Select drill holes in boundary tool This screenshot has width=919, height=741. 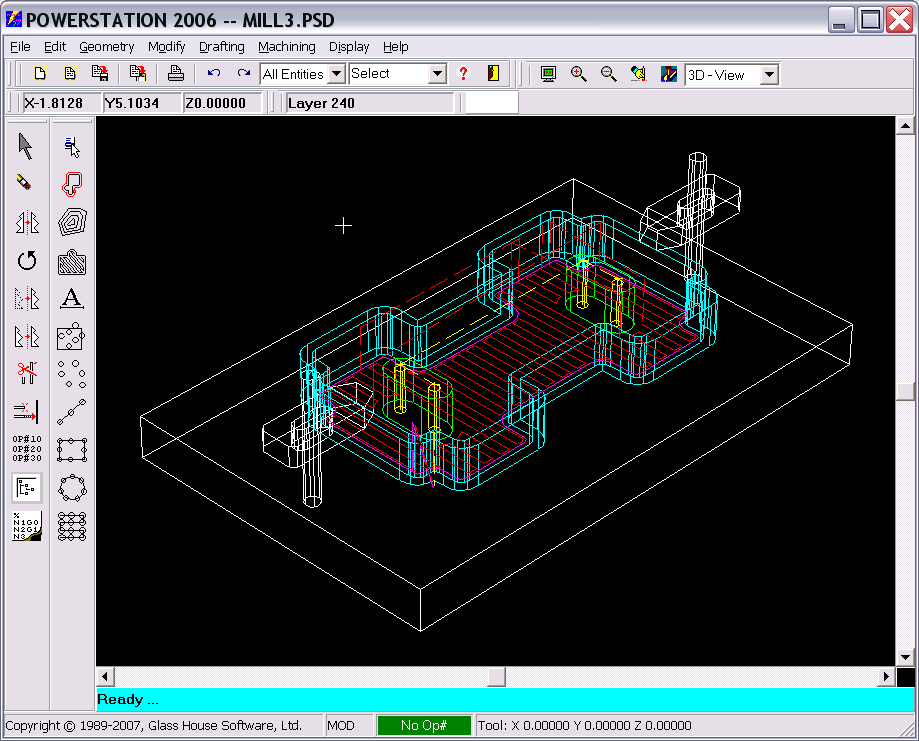72,336
